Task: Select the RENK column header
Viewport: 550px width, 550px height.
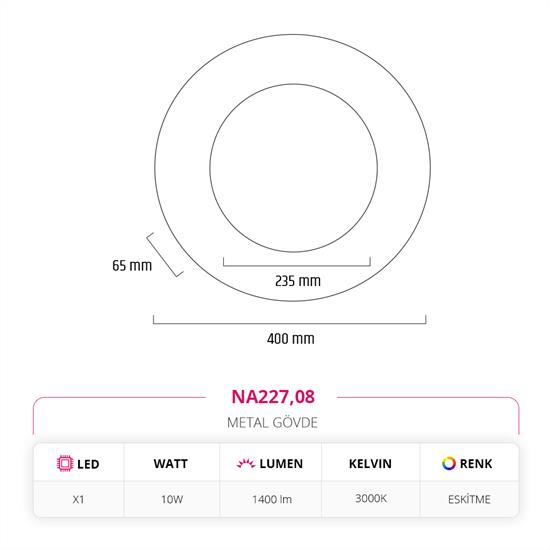Action: point(476,464)
